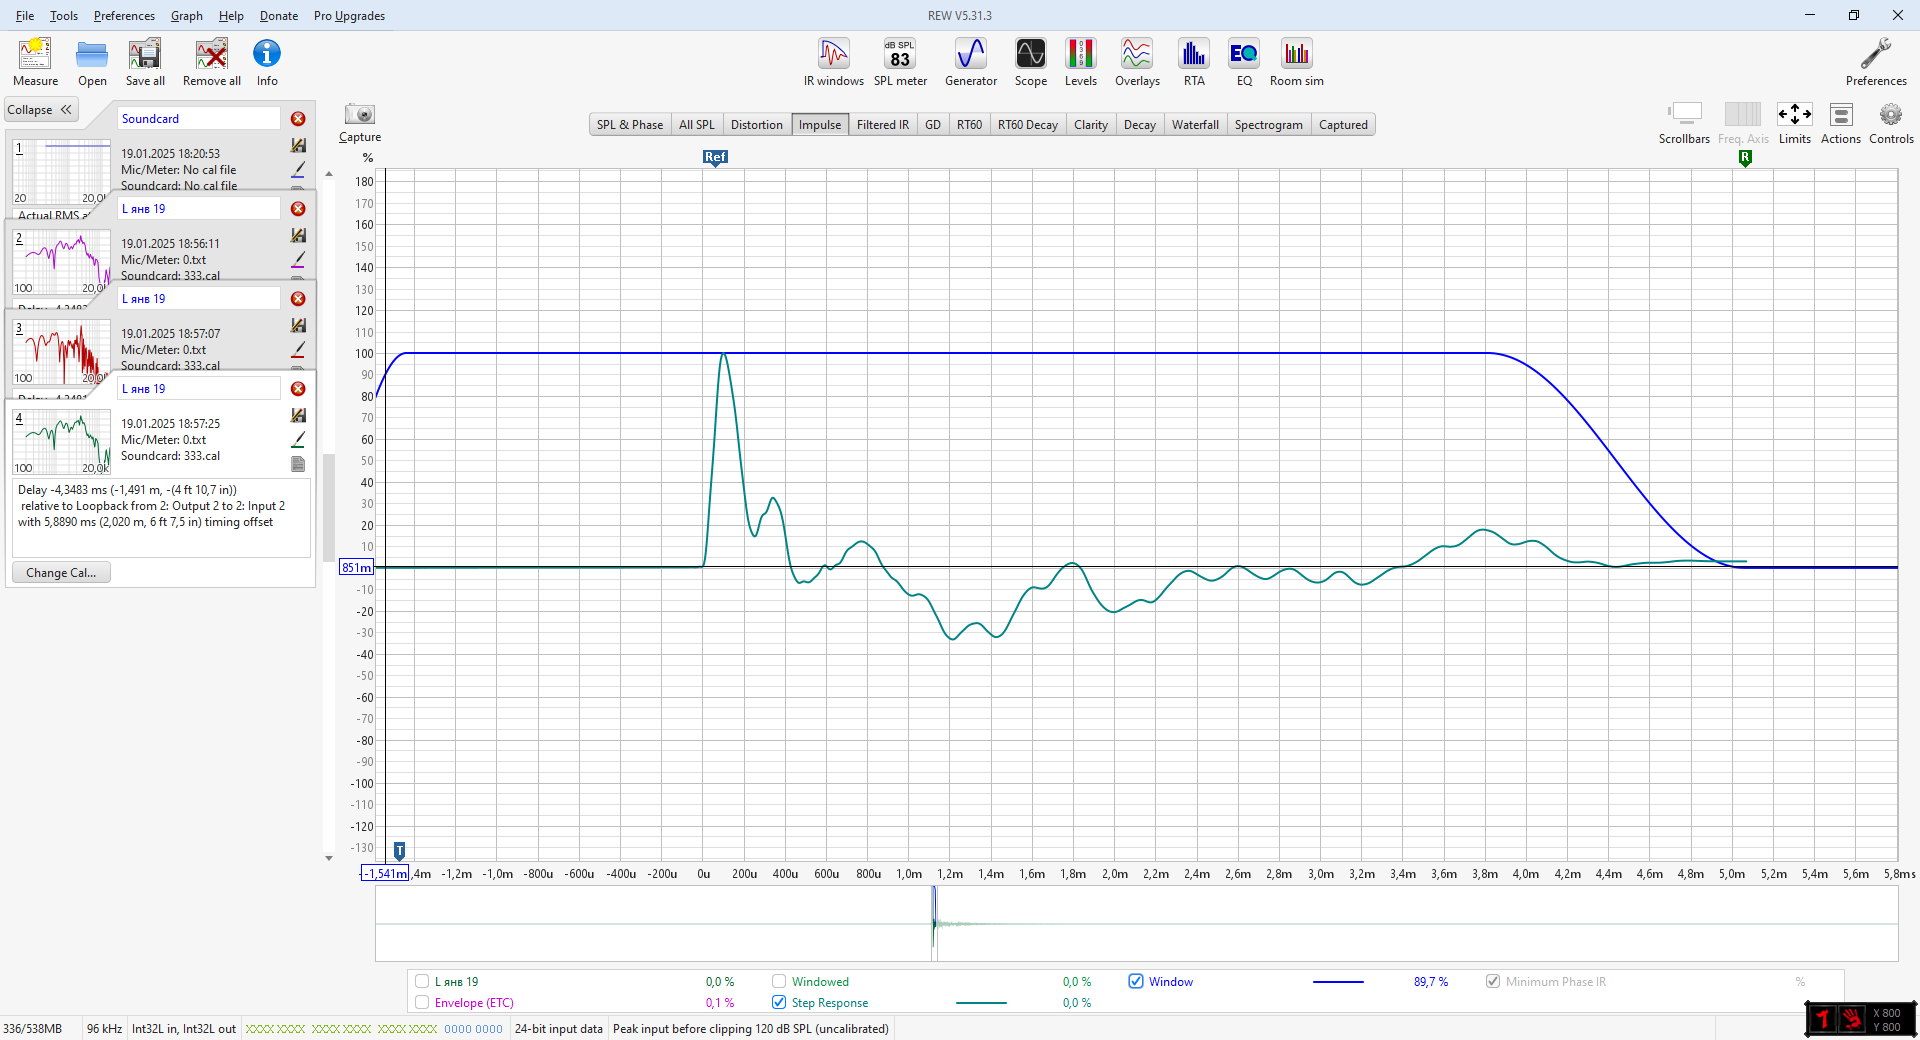Toggle graph Scrollbars icon

coord(1685,123)
